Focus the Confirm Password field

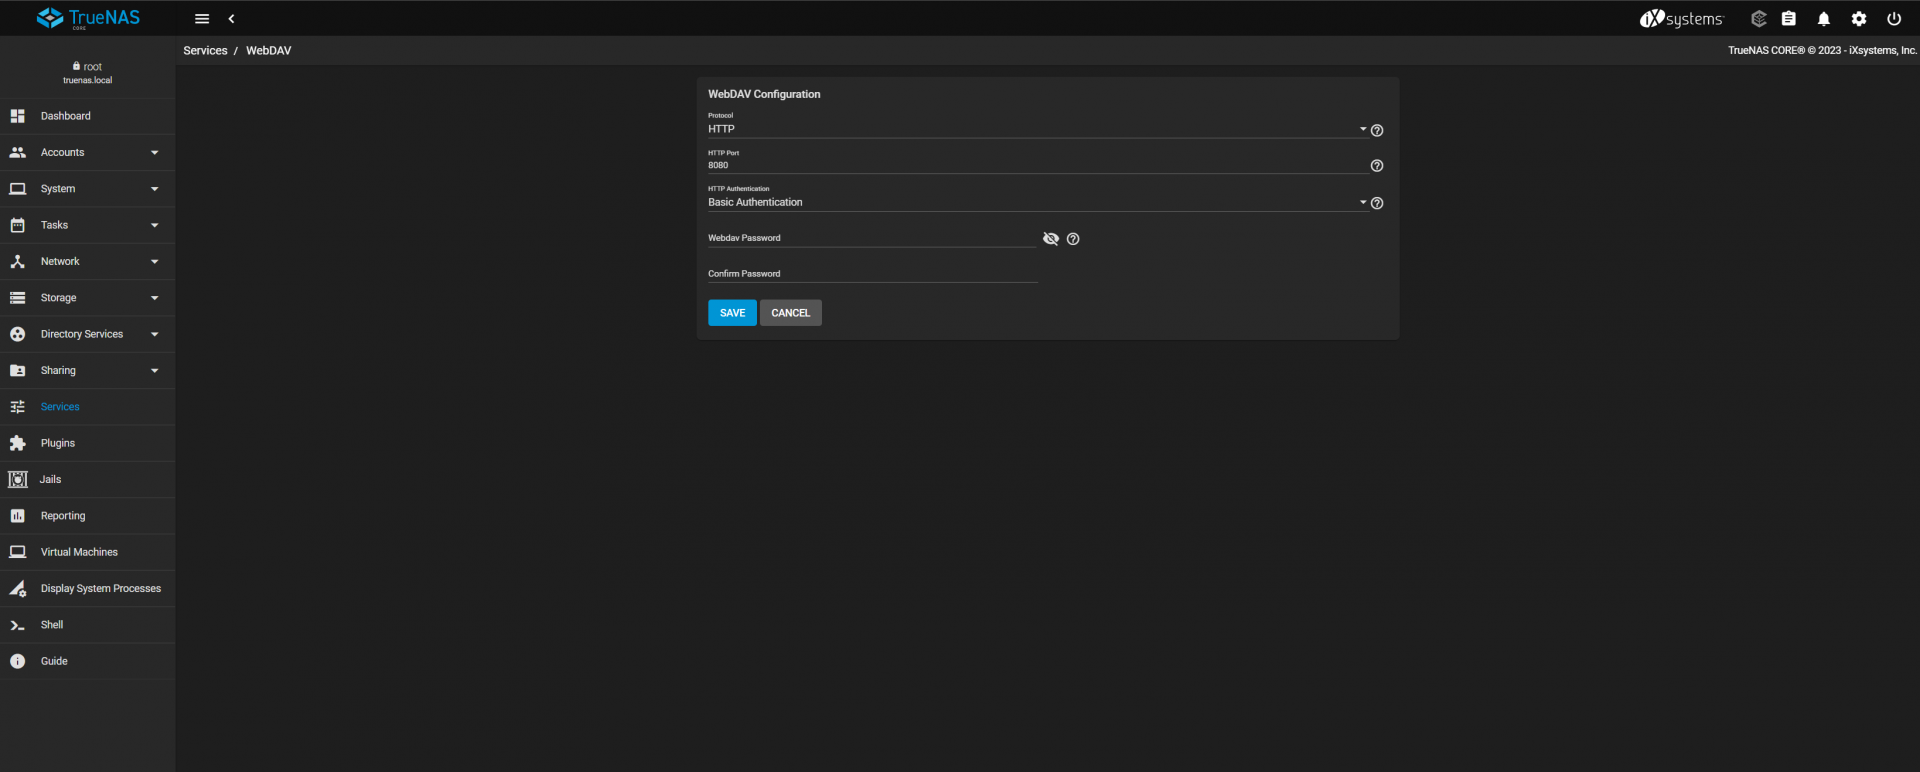pyautogui.click(x=872, y=274)
